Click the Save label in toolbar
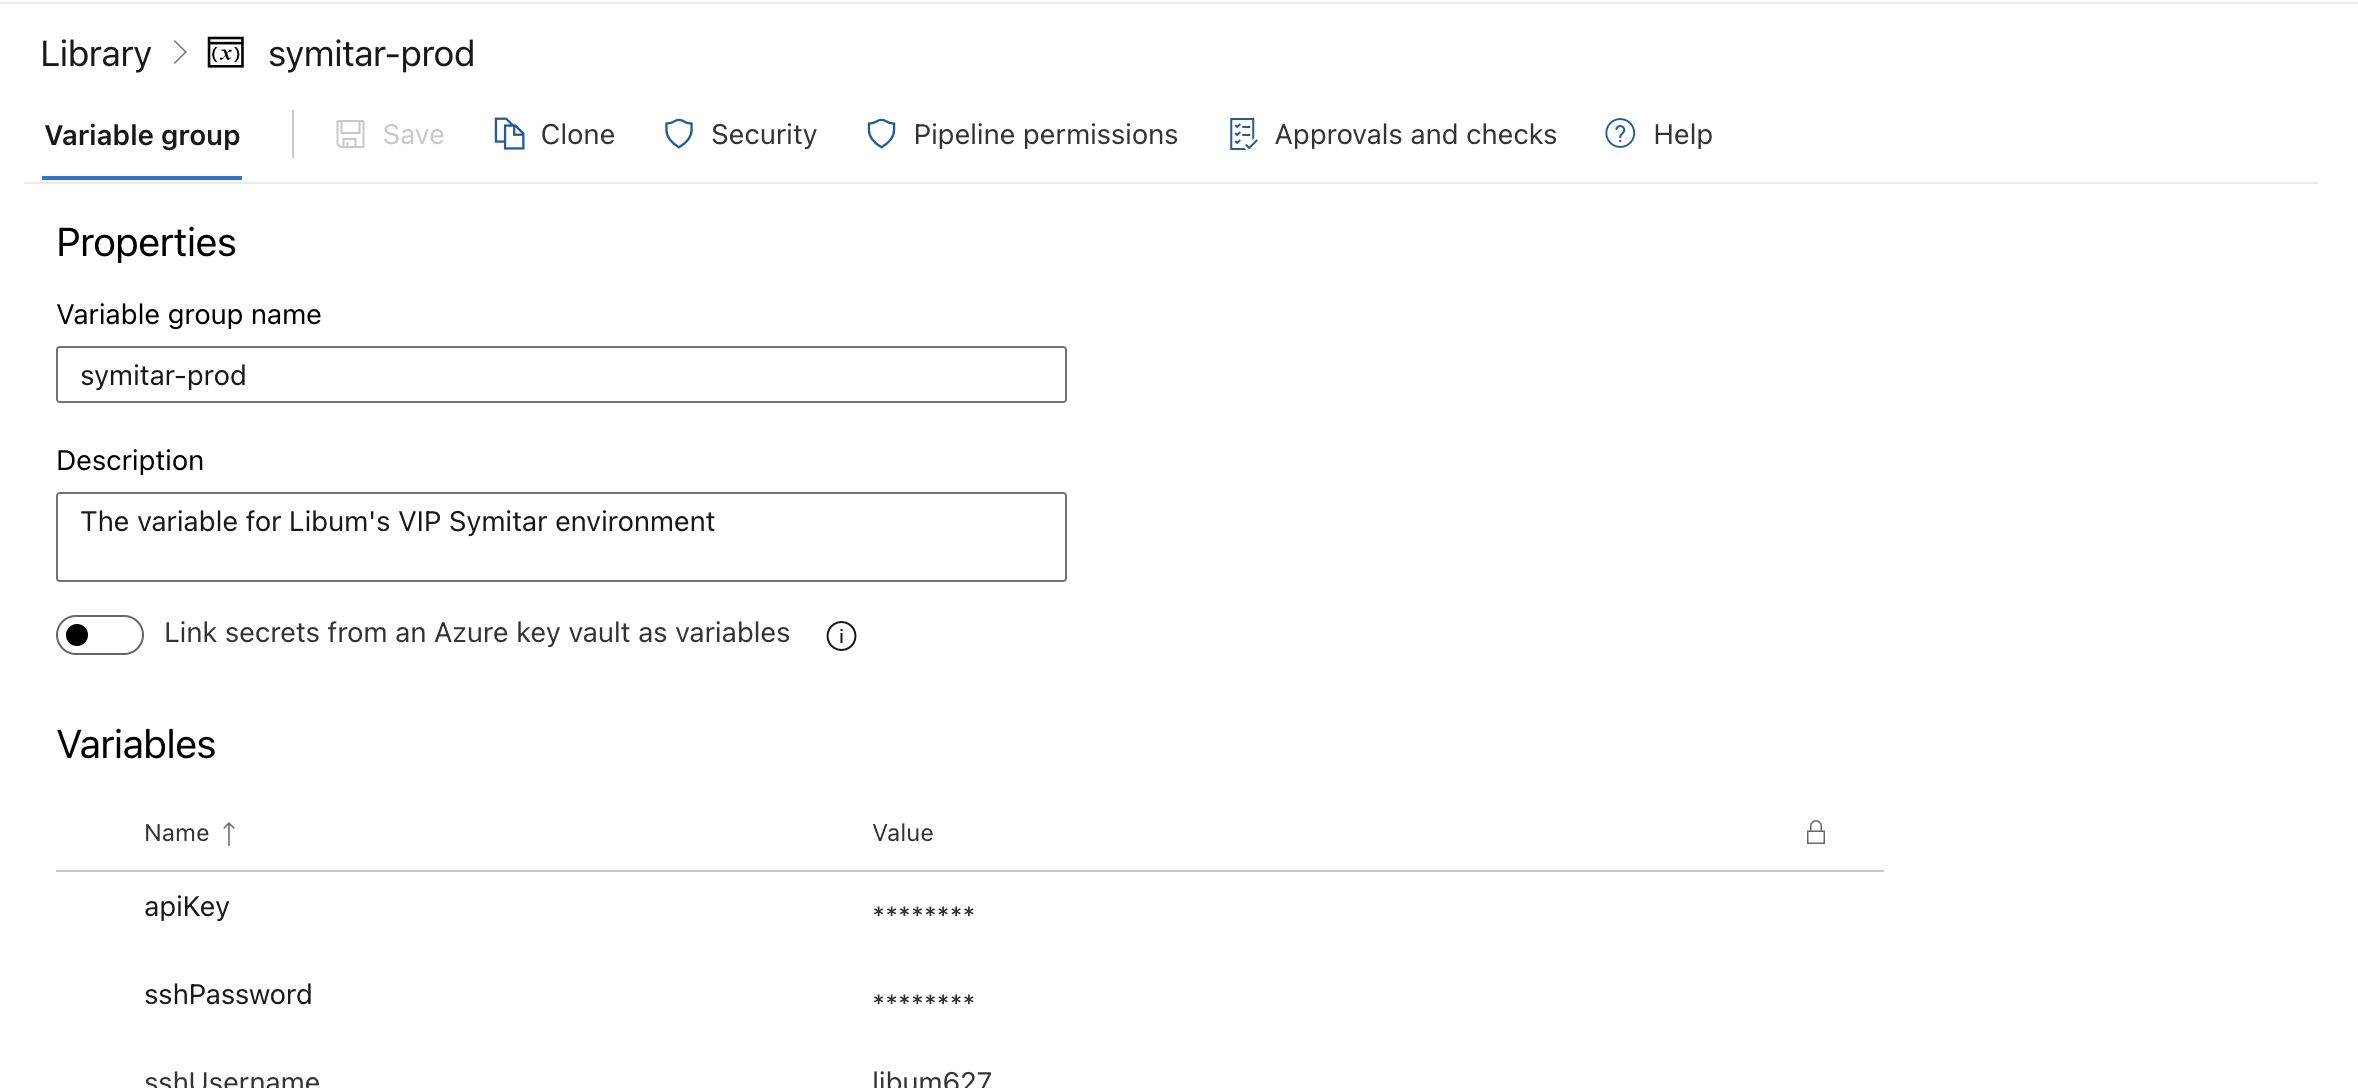This screenshot has height=1088, width=2358. click(x=413, y=134)
